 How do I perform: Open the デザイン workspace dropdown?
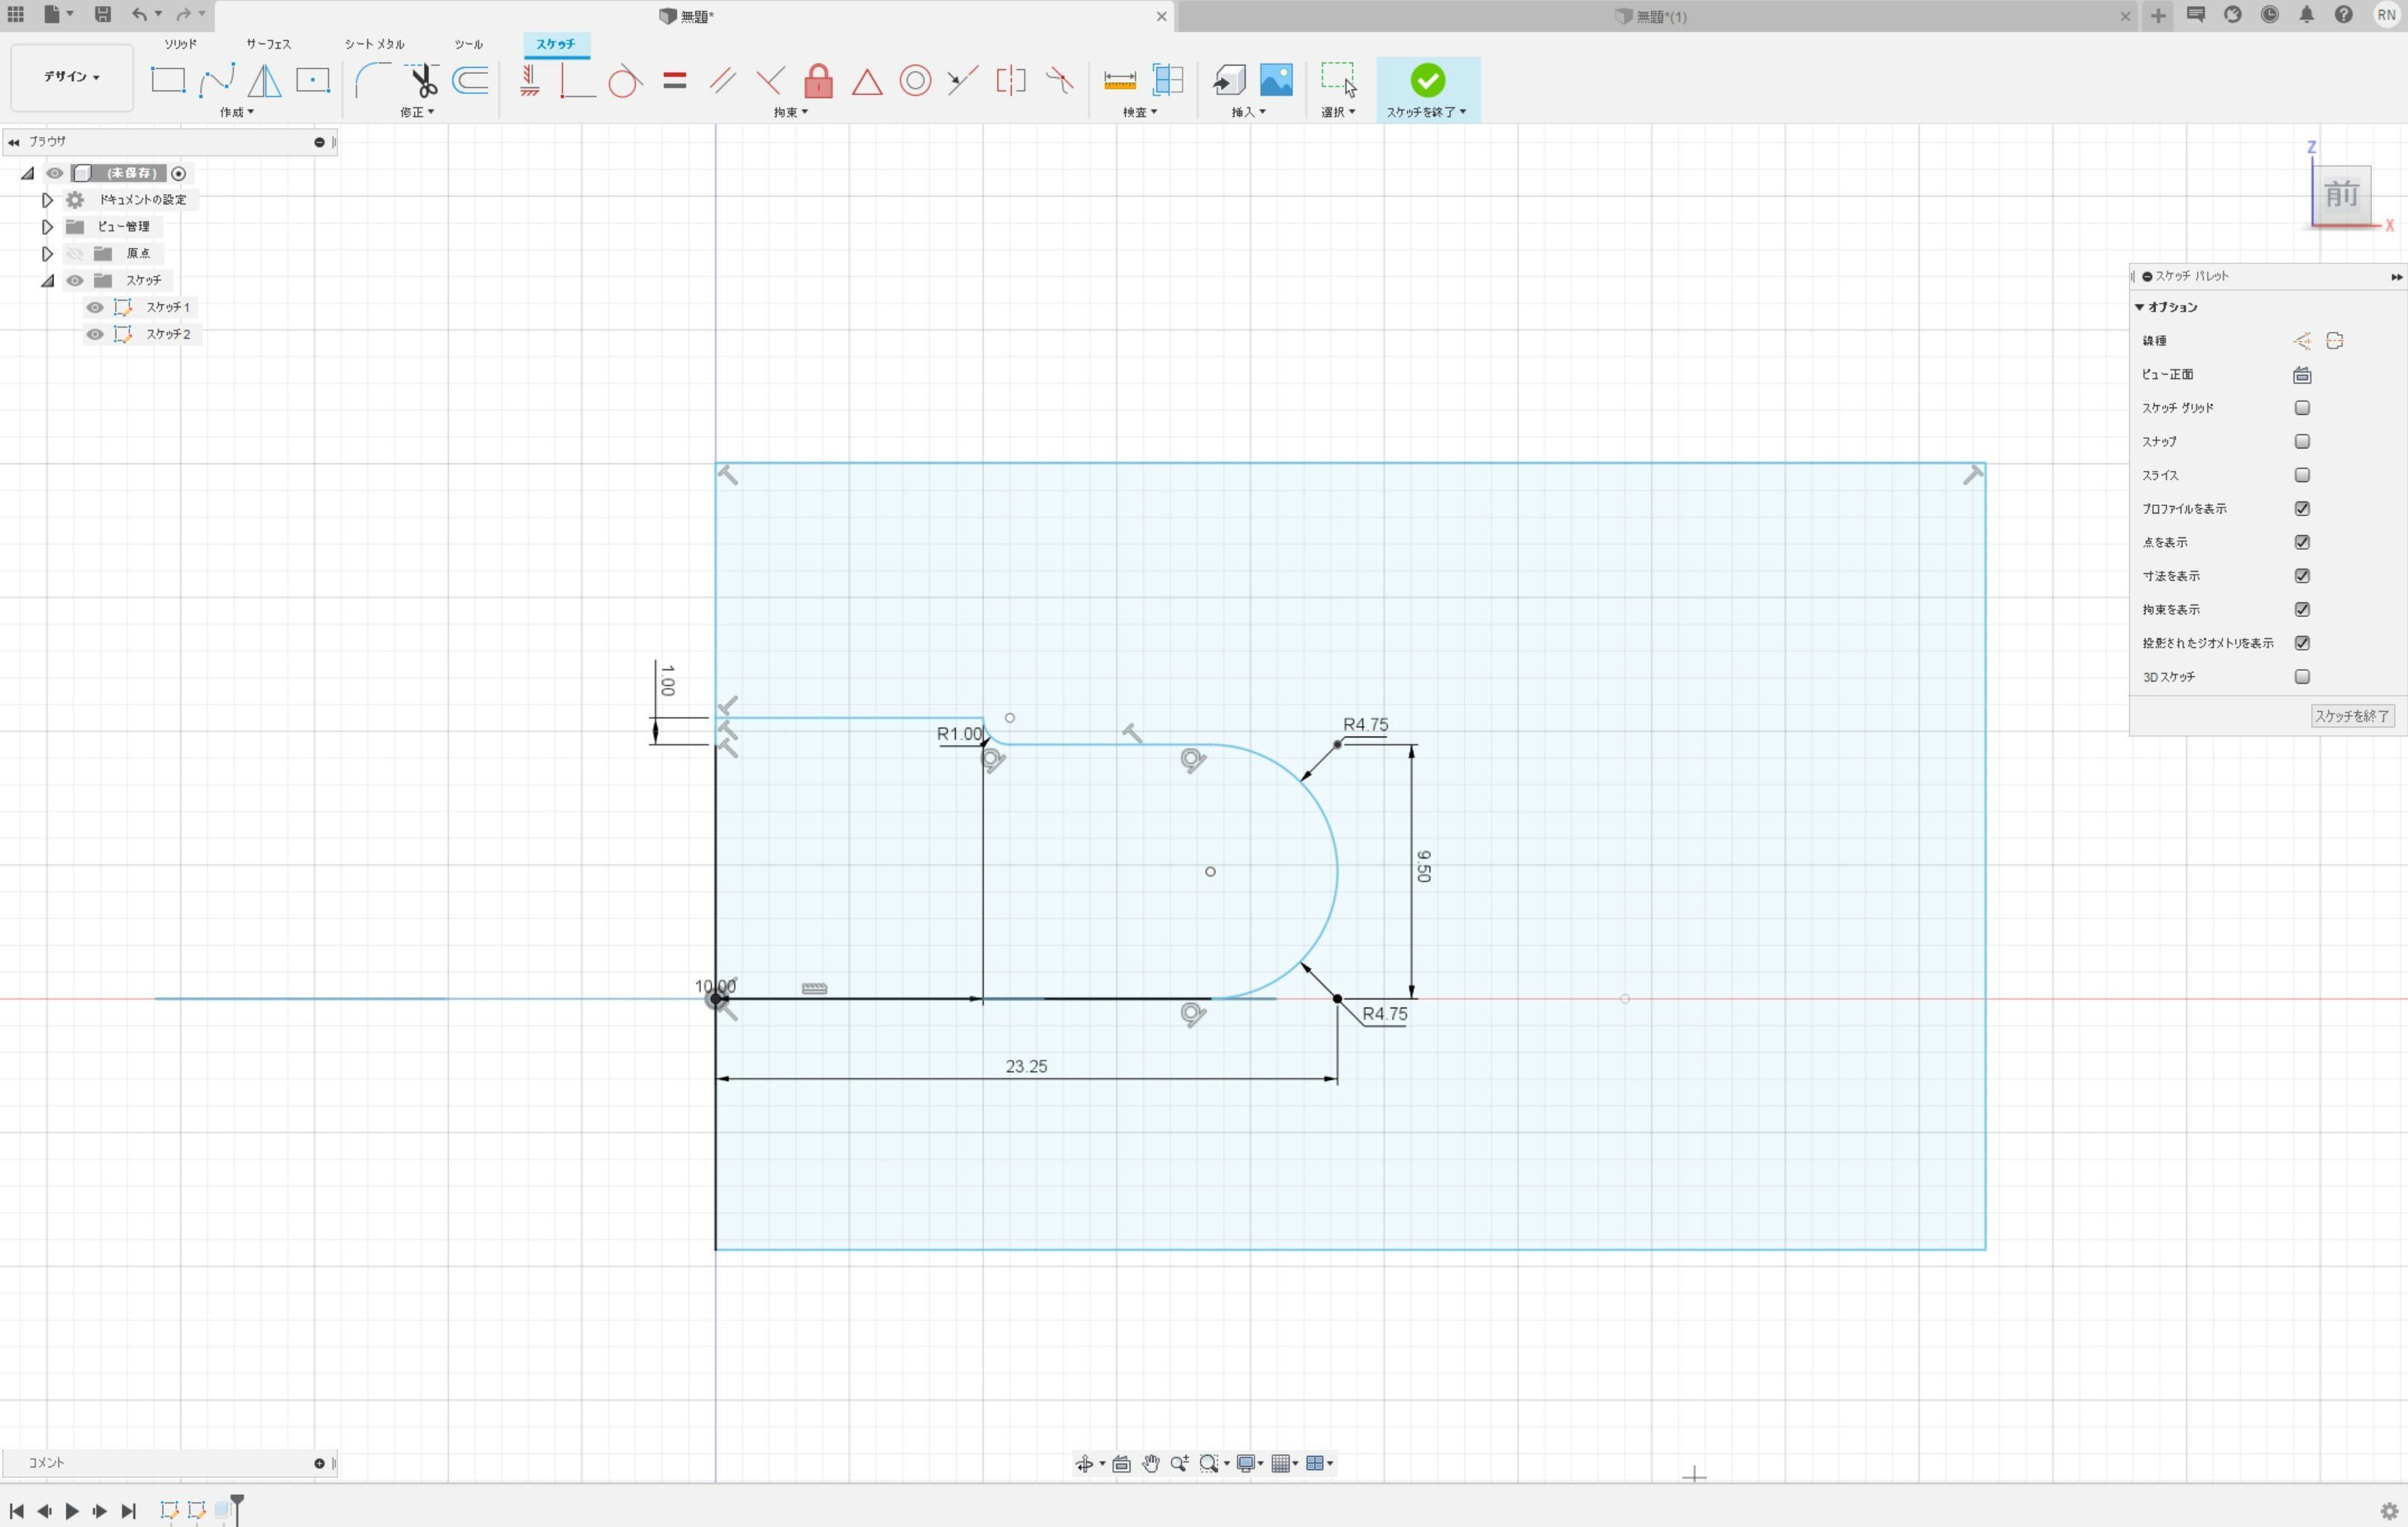coord(71,77)
